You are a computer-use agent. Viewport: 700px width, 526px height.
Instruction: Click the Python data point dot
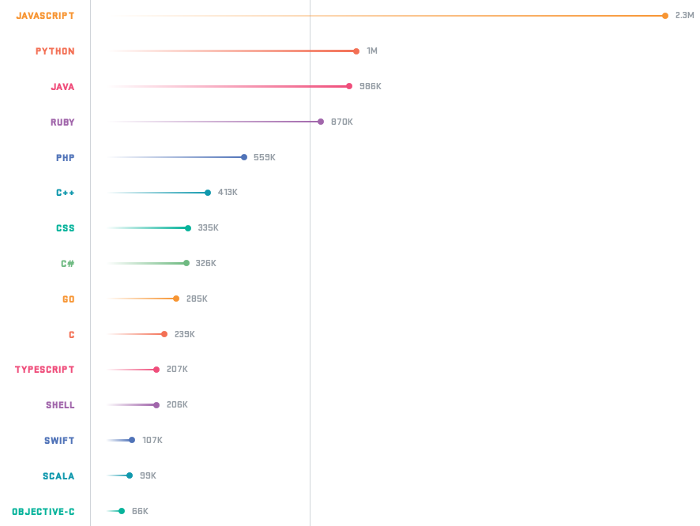[356, 51]
